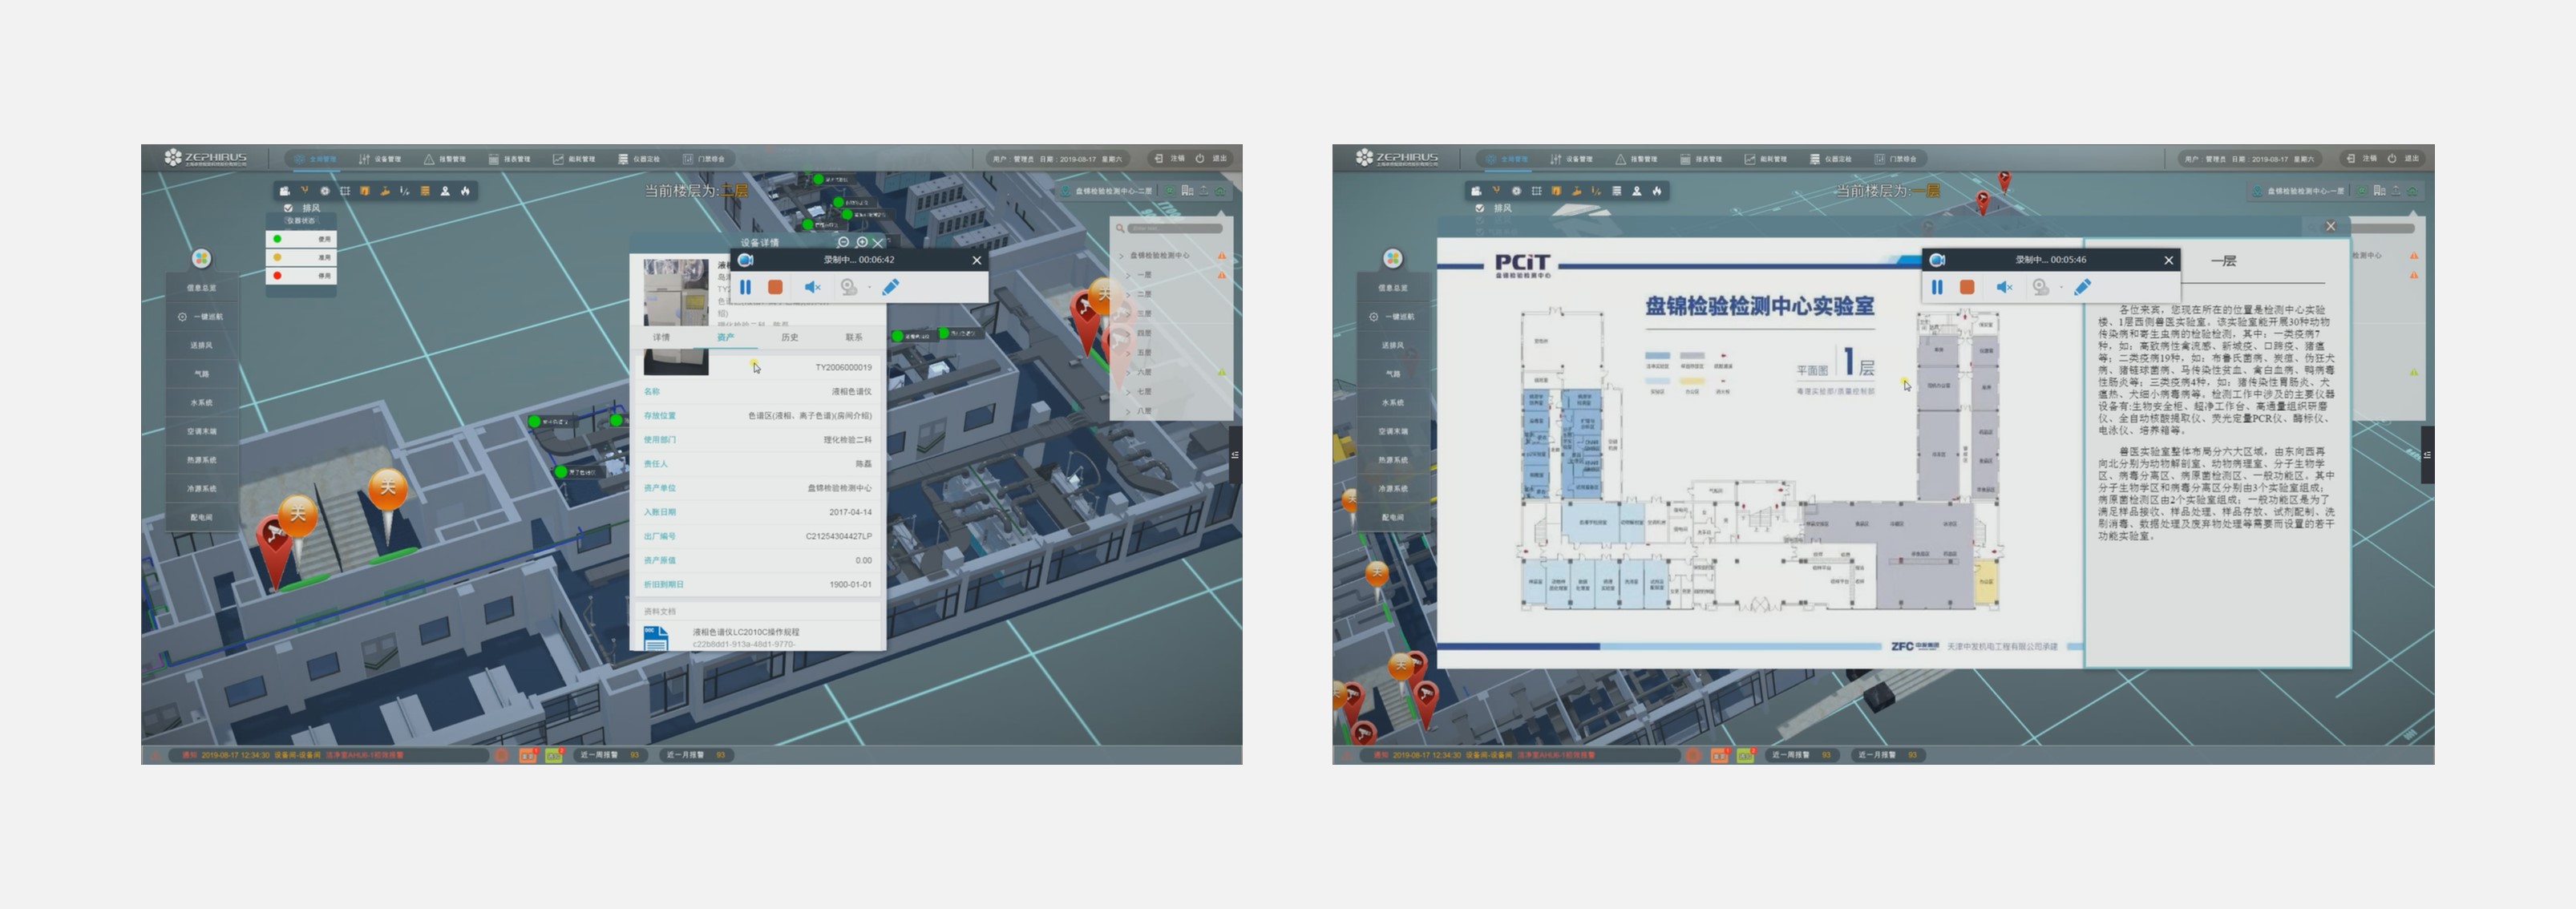2576x909 pixels.
Task: Open 联系 tab in left device panel
Action: pos(854,337)
